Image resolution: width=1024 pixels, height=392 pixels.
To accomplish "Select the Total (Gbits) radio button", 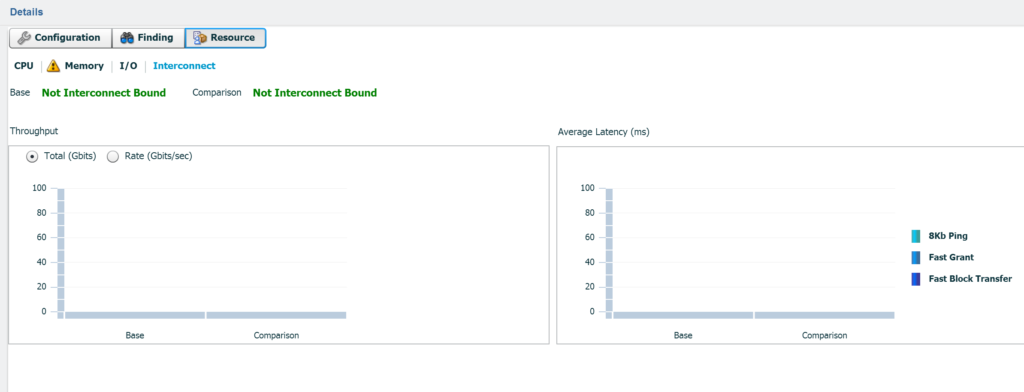I will pyautogui.click(x=32, y=157).
